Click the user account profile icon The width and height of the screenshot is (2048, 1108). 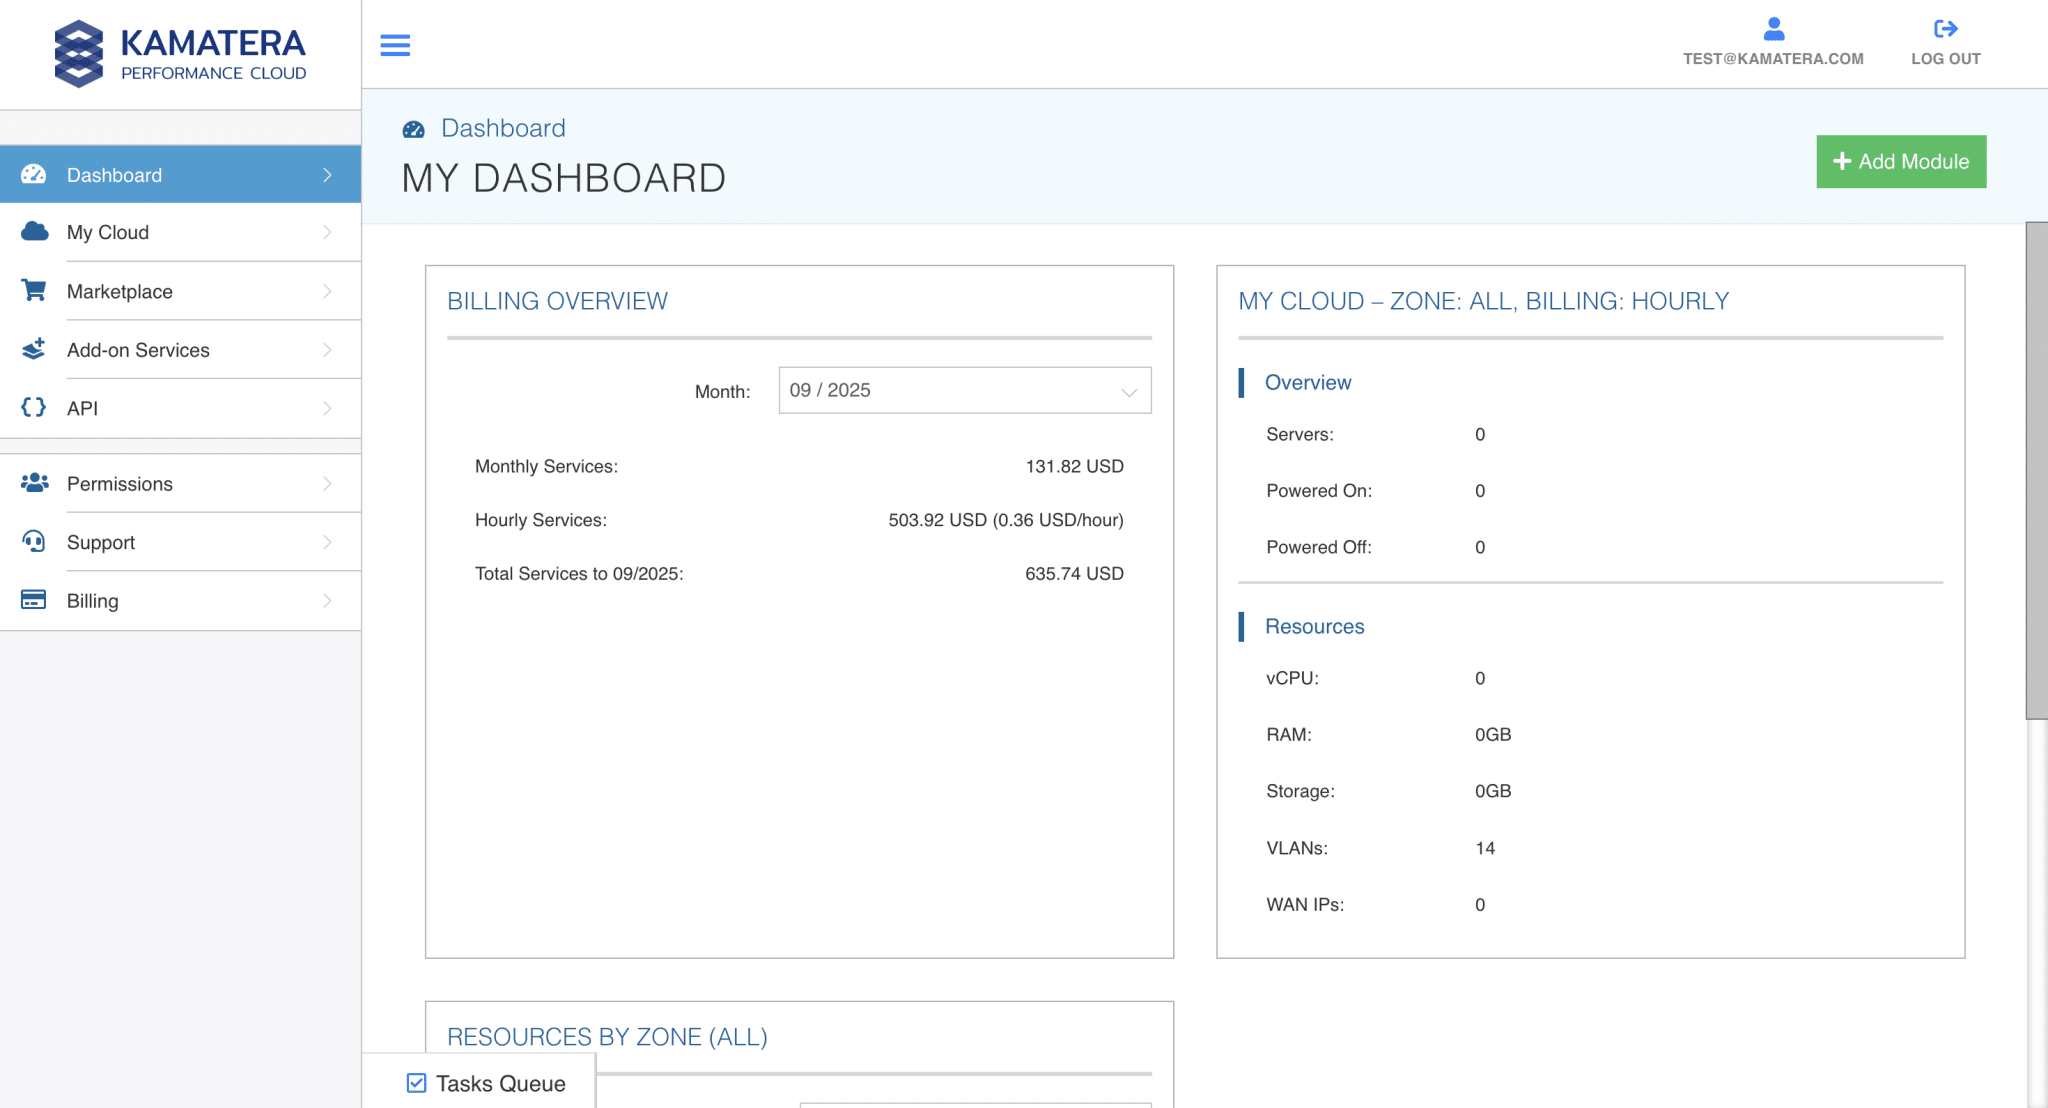pos(1773,29)
